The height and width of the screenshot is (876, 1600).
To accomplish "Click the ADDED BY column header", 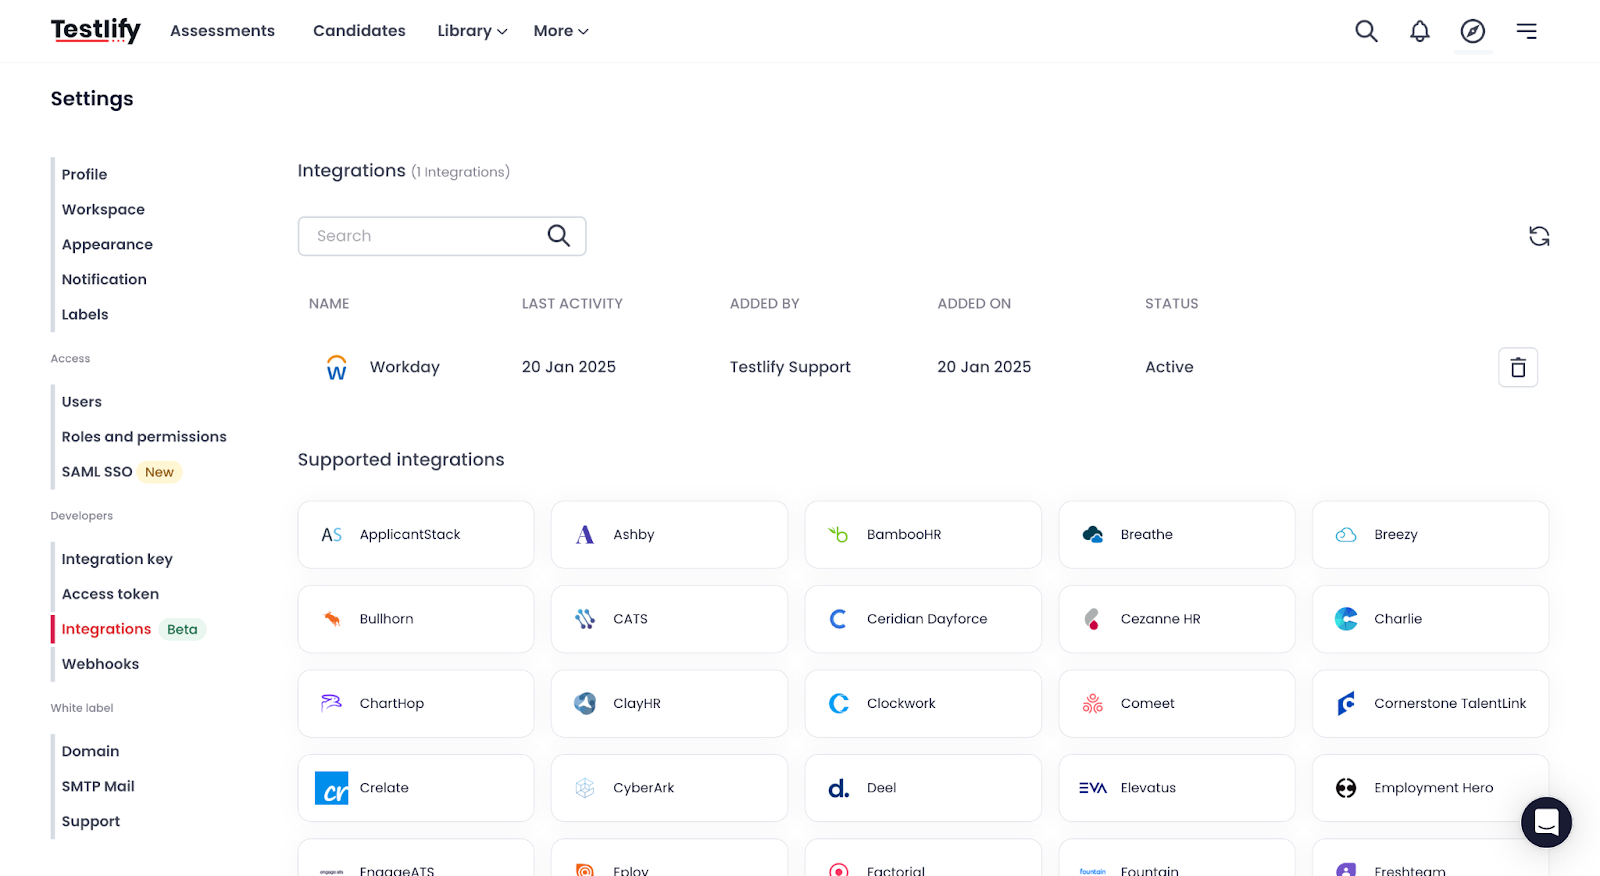I will (764, 304).
